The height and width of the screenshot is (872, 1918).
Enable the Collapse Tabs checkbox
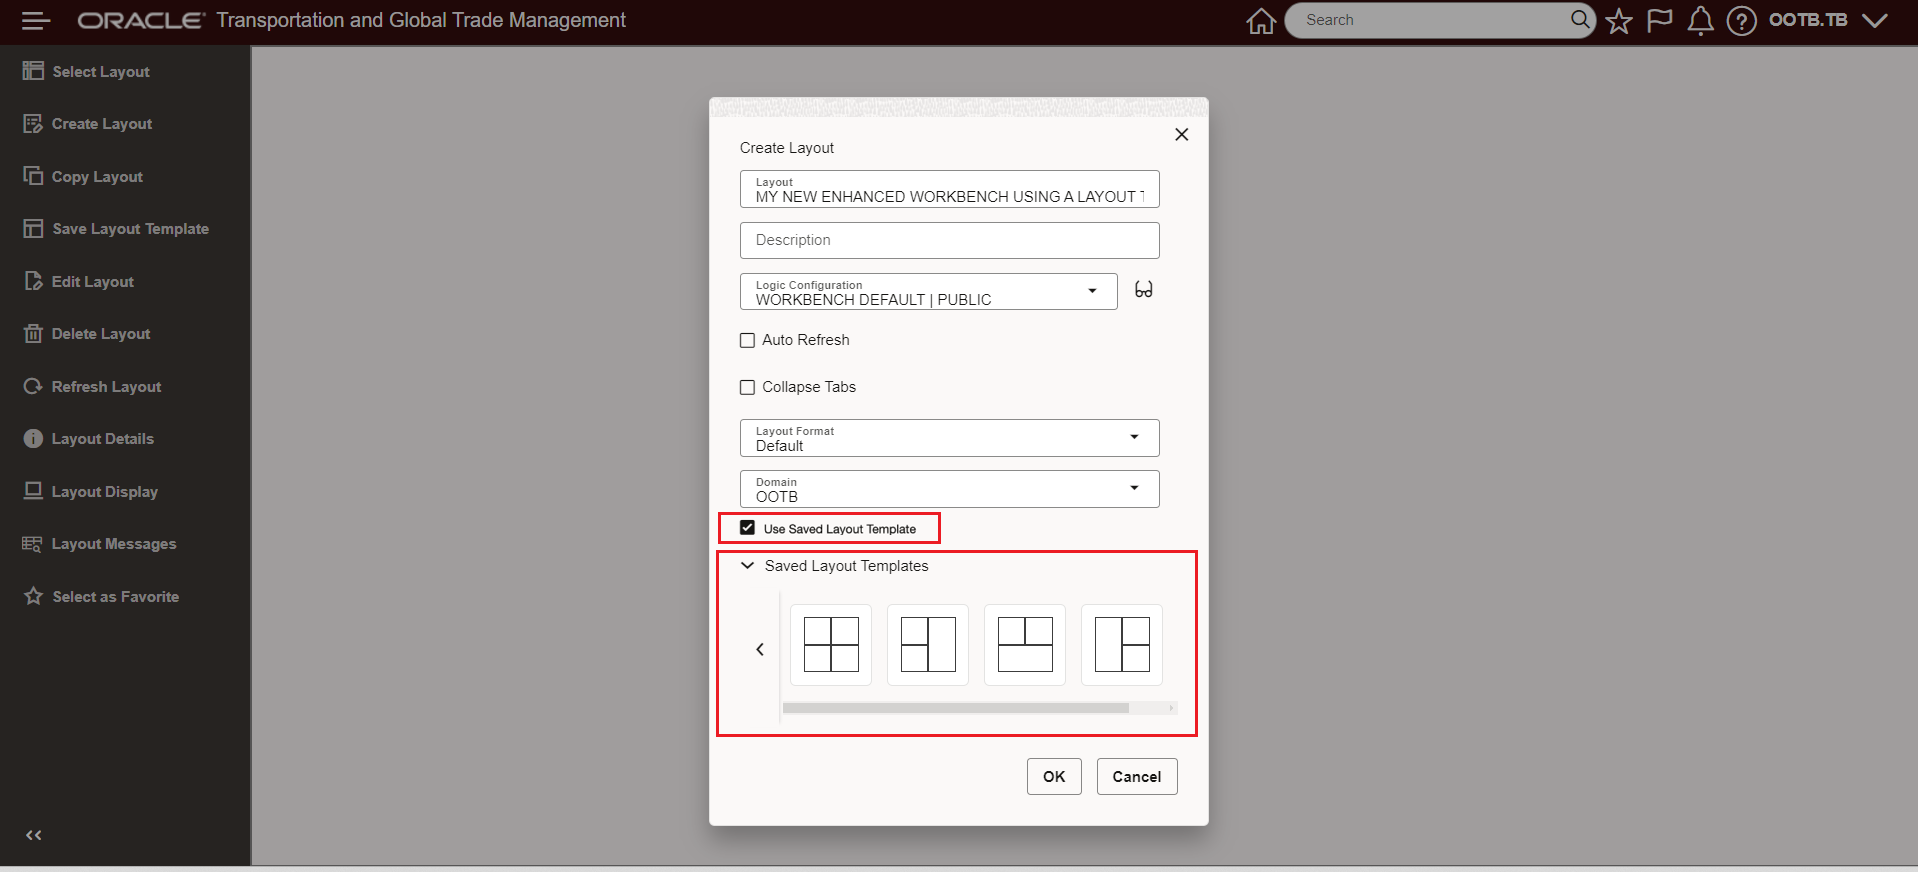(747, 387)
